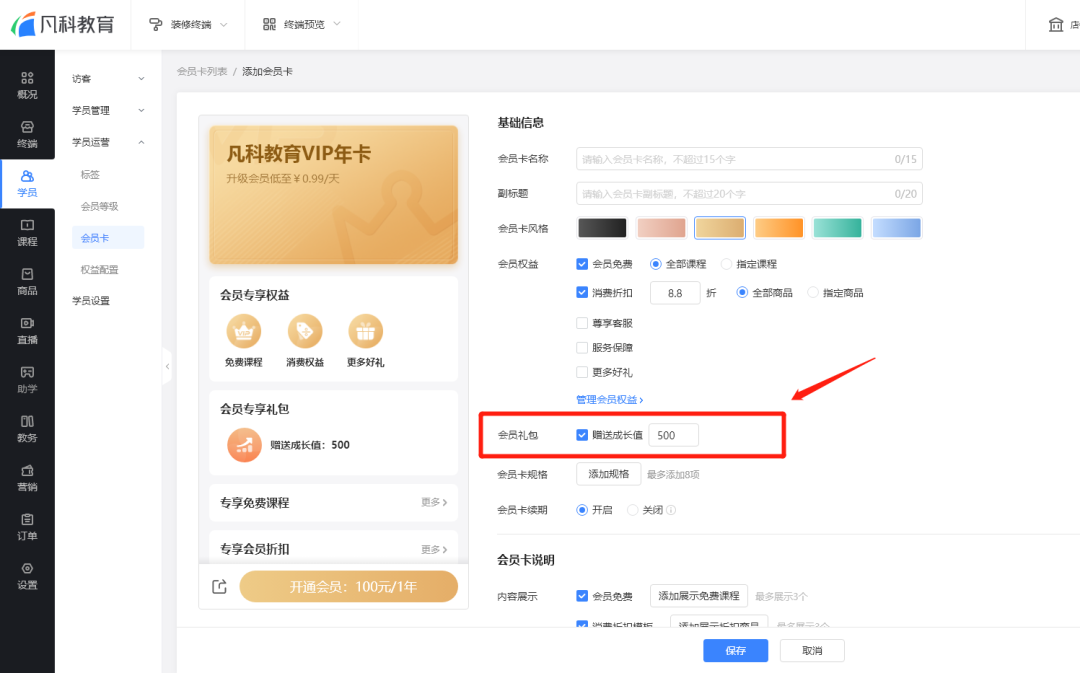This screenshot has width=1080, height=673.
Task: Open the 课程 sidebar icon
Action: (27, 233)
